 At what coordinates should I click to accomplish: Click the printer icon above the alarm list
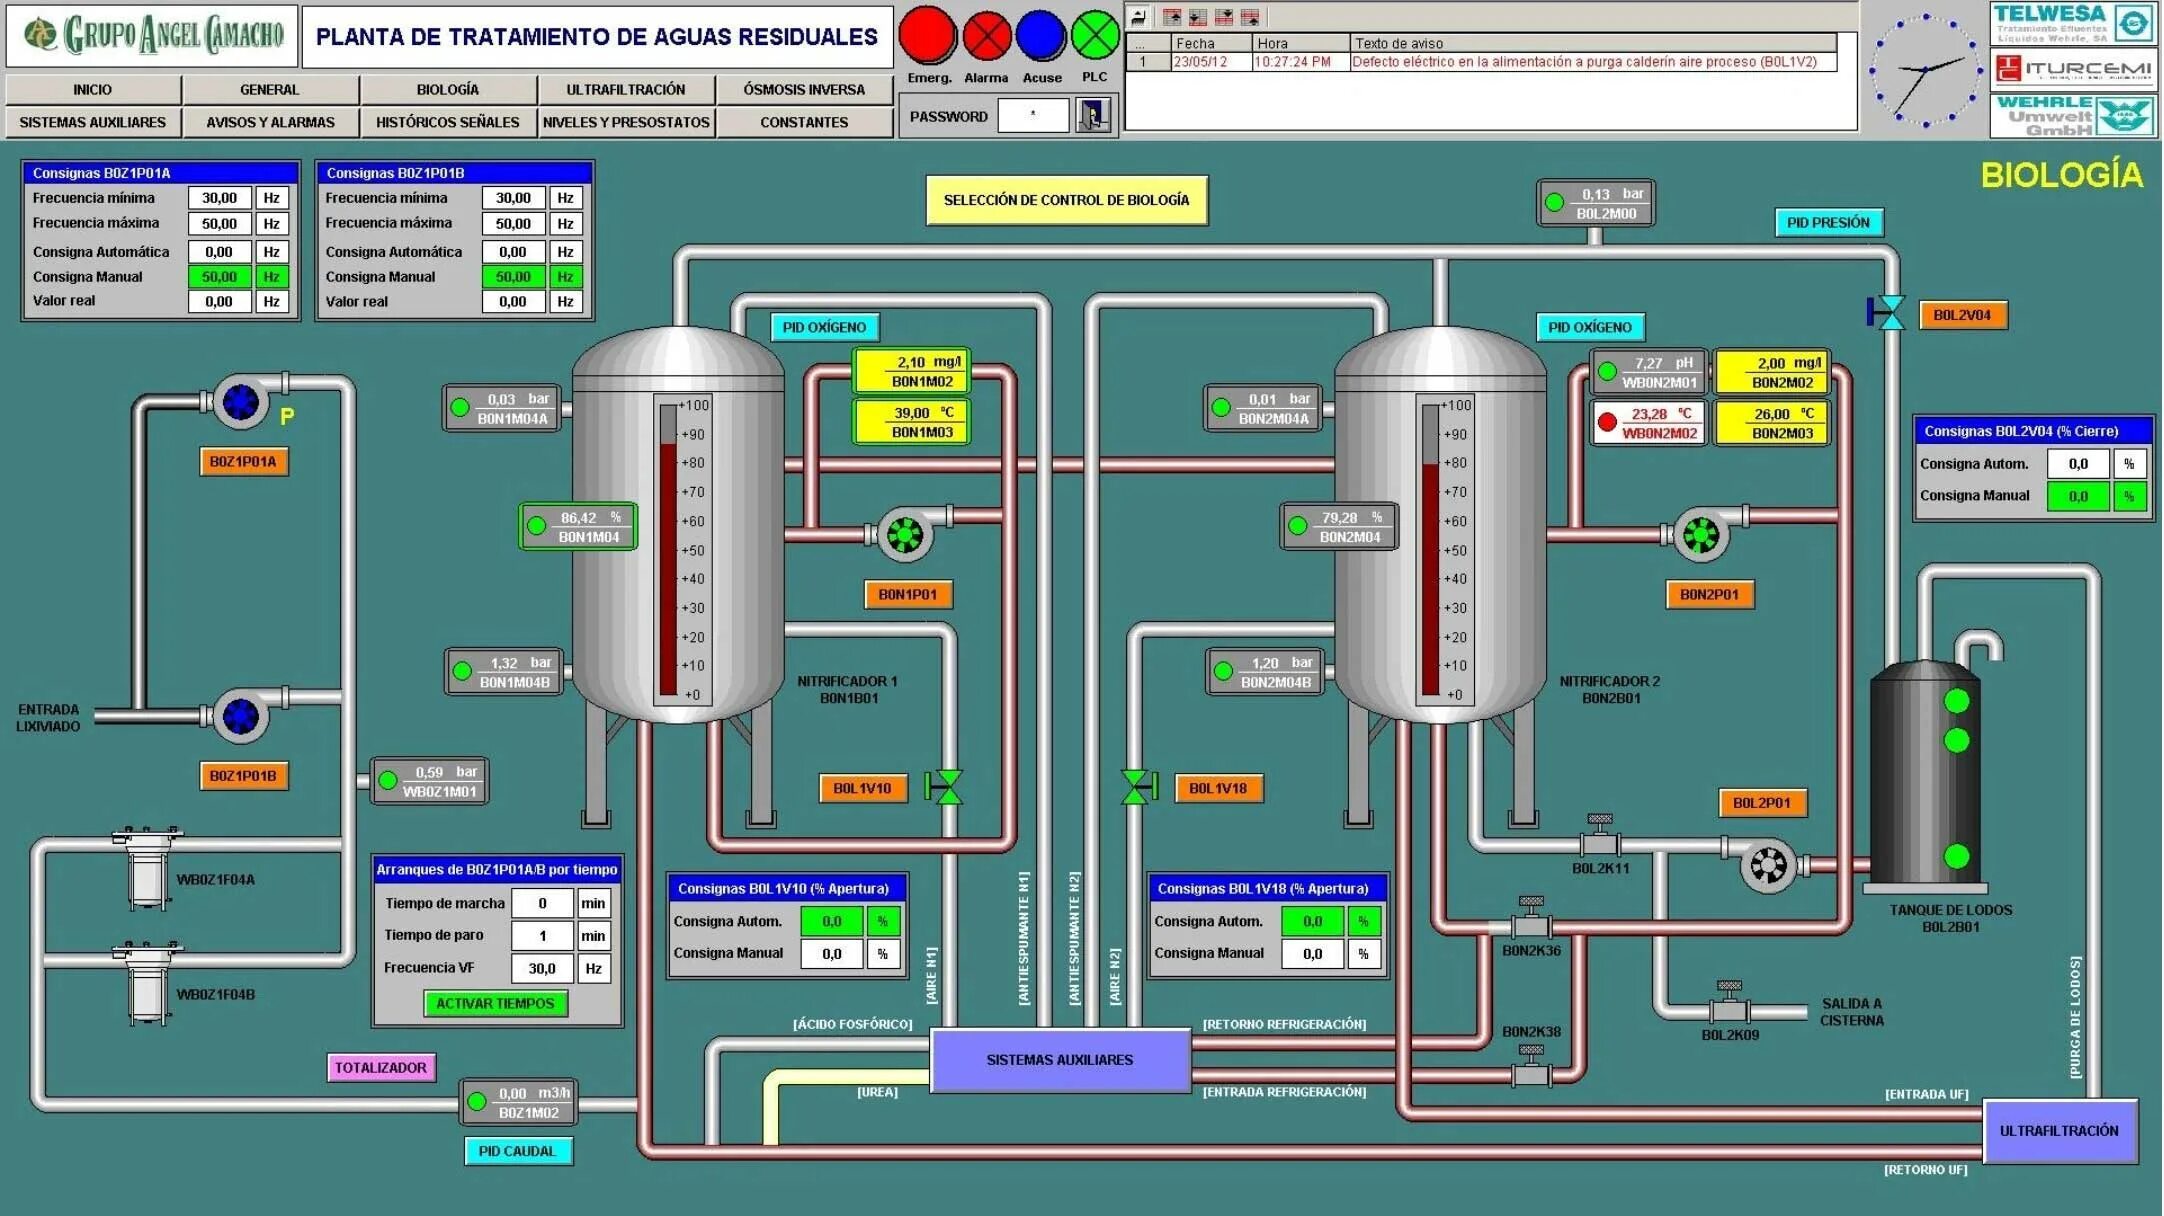coord(1137,16)
